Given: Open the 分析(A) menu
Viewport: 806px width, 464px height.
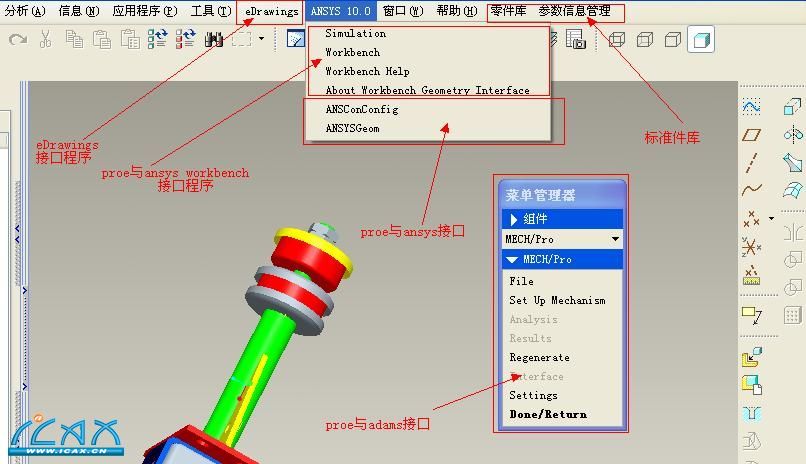Looking at the screenshot, I should (x=25, y=11).
